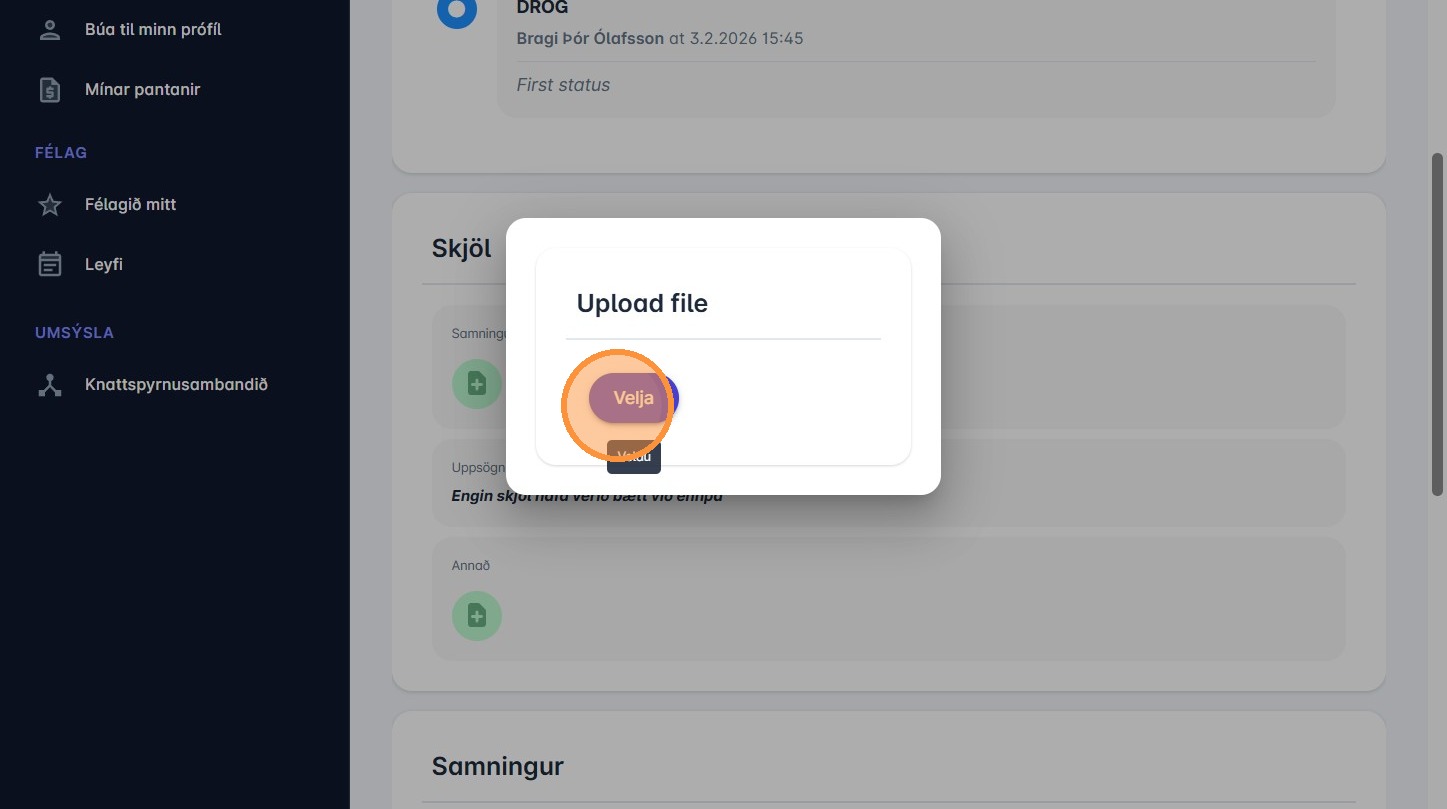Click the "Samningur" heading at the bottom
Image resolution: width=1447 pixels, height=809 pixels.
pos(498,766)
